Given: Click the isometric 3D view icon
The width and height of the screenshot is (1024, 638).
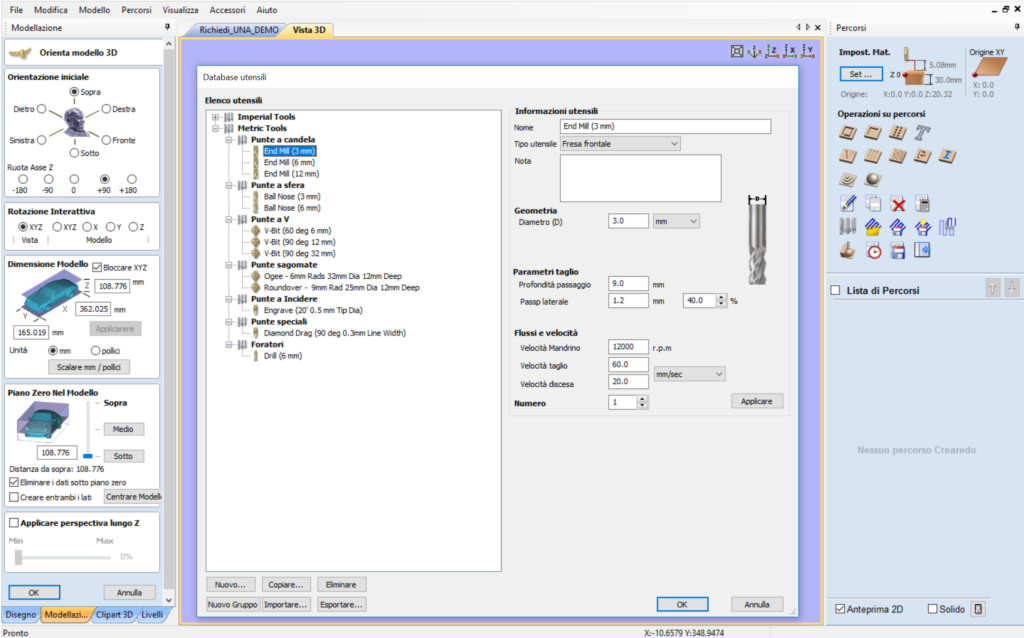Looking at the screenshot, I should pos(755,51).
